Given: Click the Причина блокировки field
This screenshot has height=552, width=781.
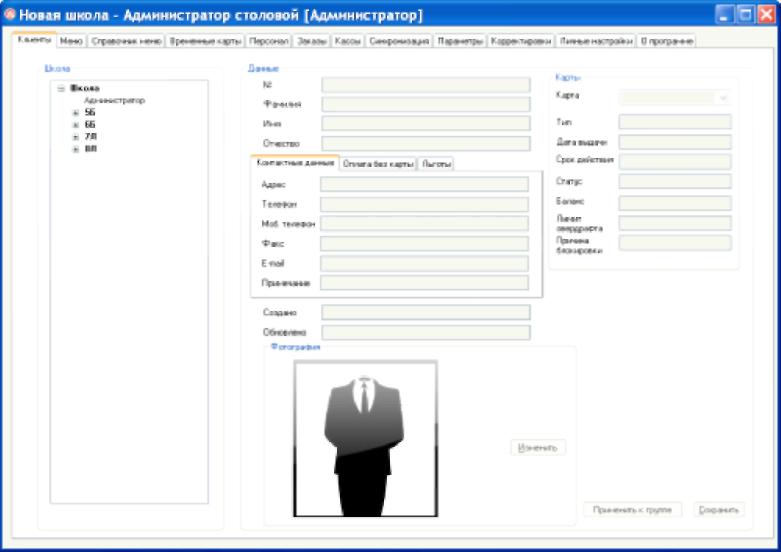Looking at the screenshot, I should click(675, 243).
